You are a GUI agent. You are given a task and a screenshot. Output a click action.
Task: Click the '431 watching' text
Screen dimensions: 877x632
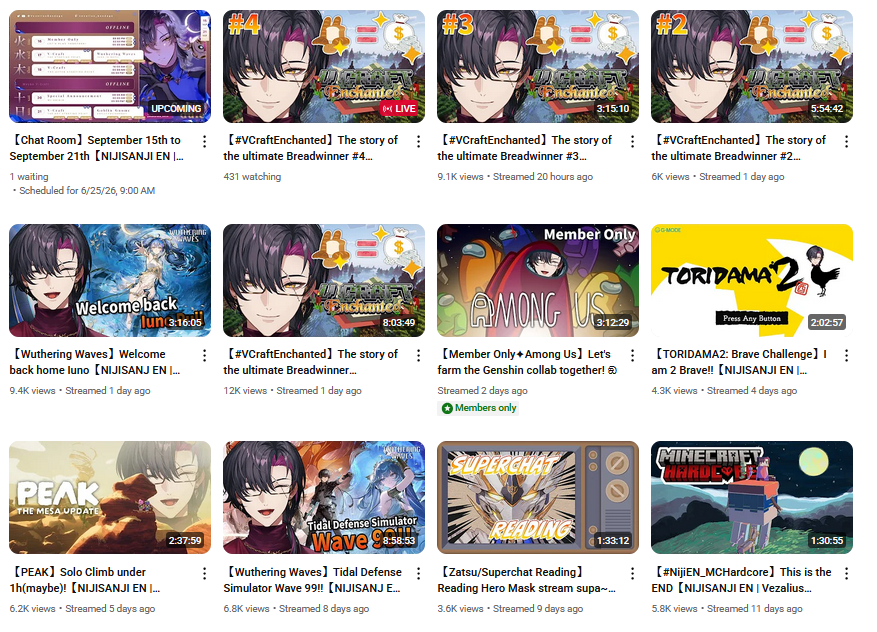click(x=252, y=177)
